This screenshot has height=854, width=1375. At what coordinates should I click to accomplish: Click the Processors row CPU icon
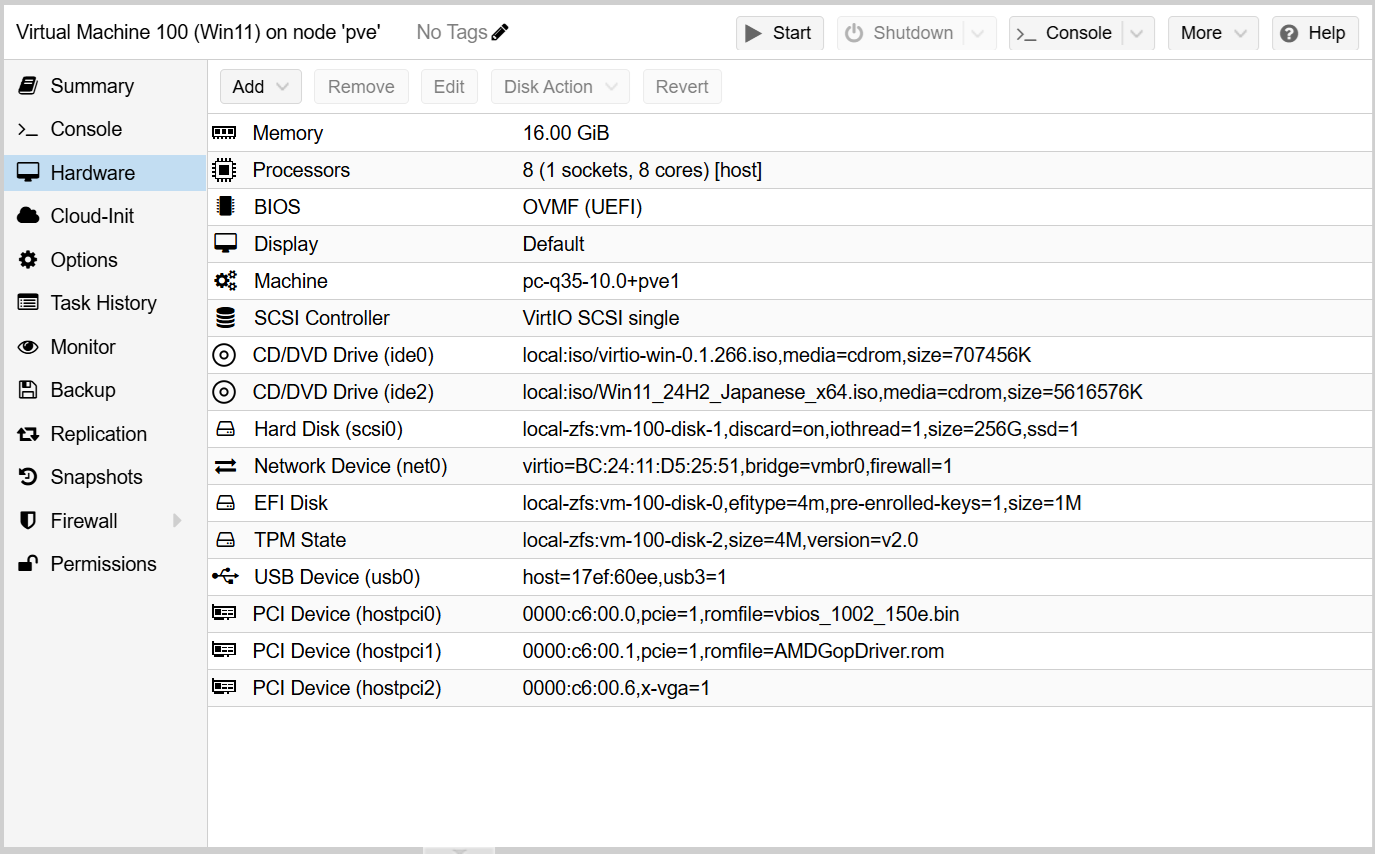coord(224,170)
